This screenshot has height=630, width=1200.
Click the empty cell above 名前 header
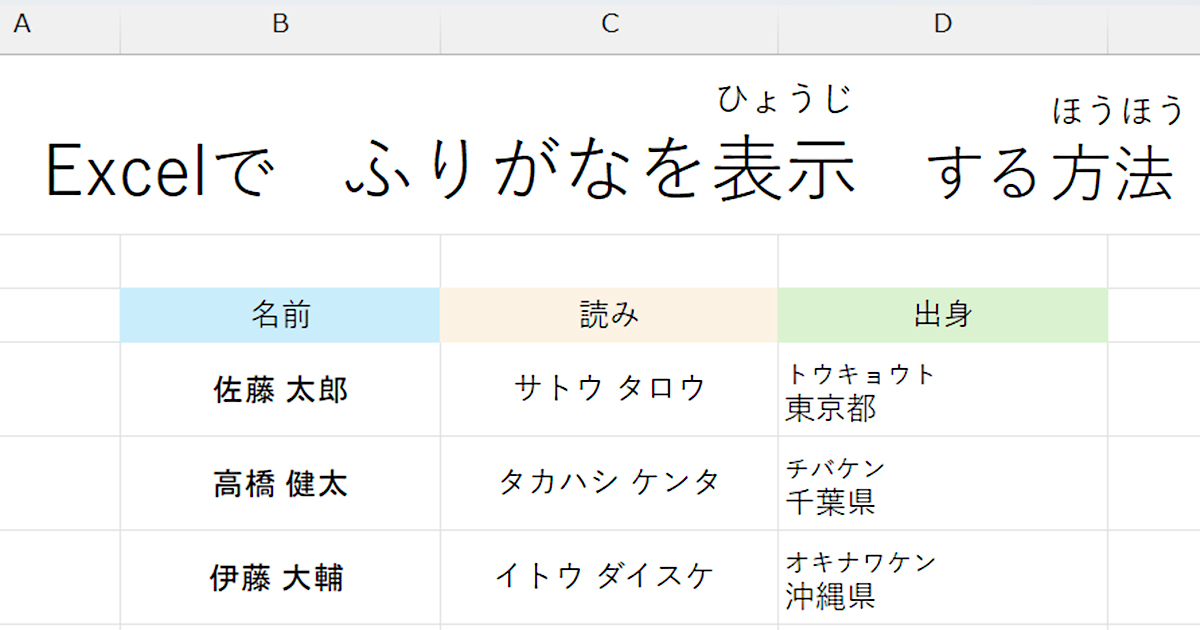(x=280, y=262)
